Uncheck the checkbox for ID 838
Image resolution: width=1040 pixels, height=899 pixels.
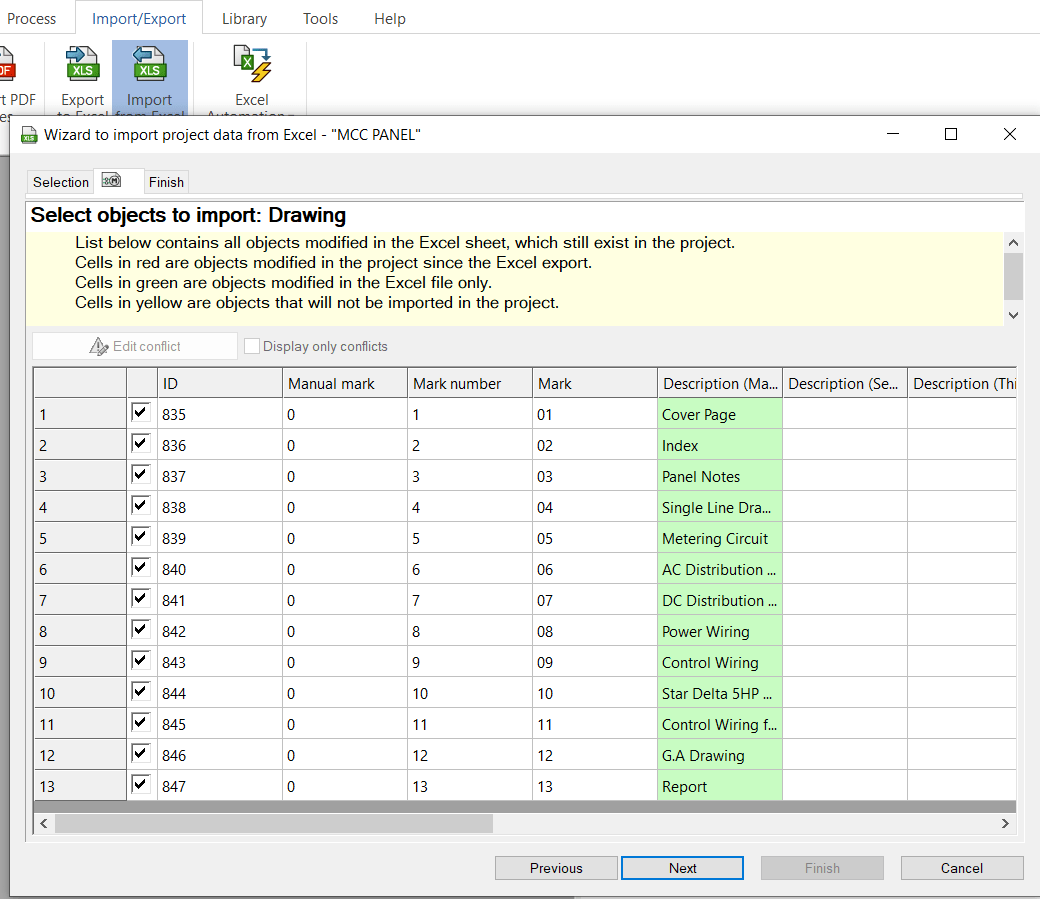(x=141, y=506)
